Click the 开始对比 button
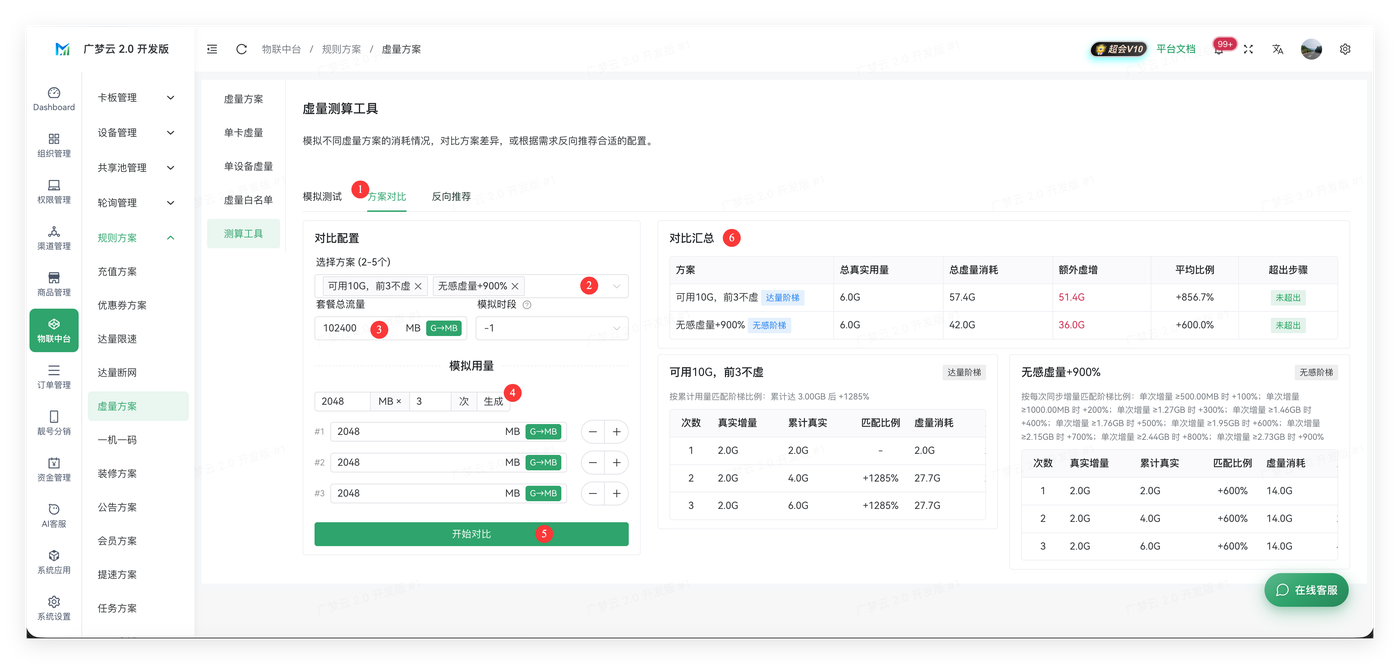The image size is (1400, 665). click(x=471, y=534)
